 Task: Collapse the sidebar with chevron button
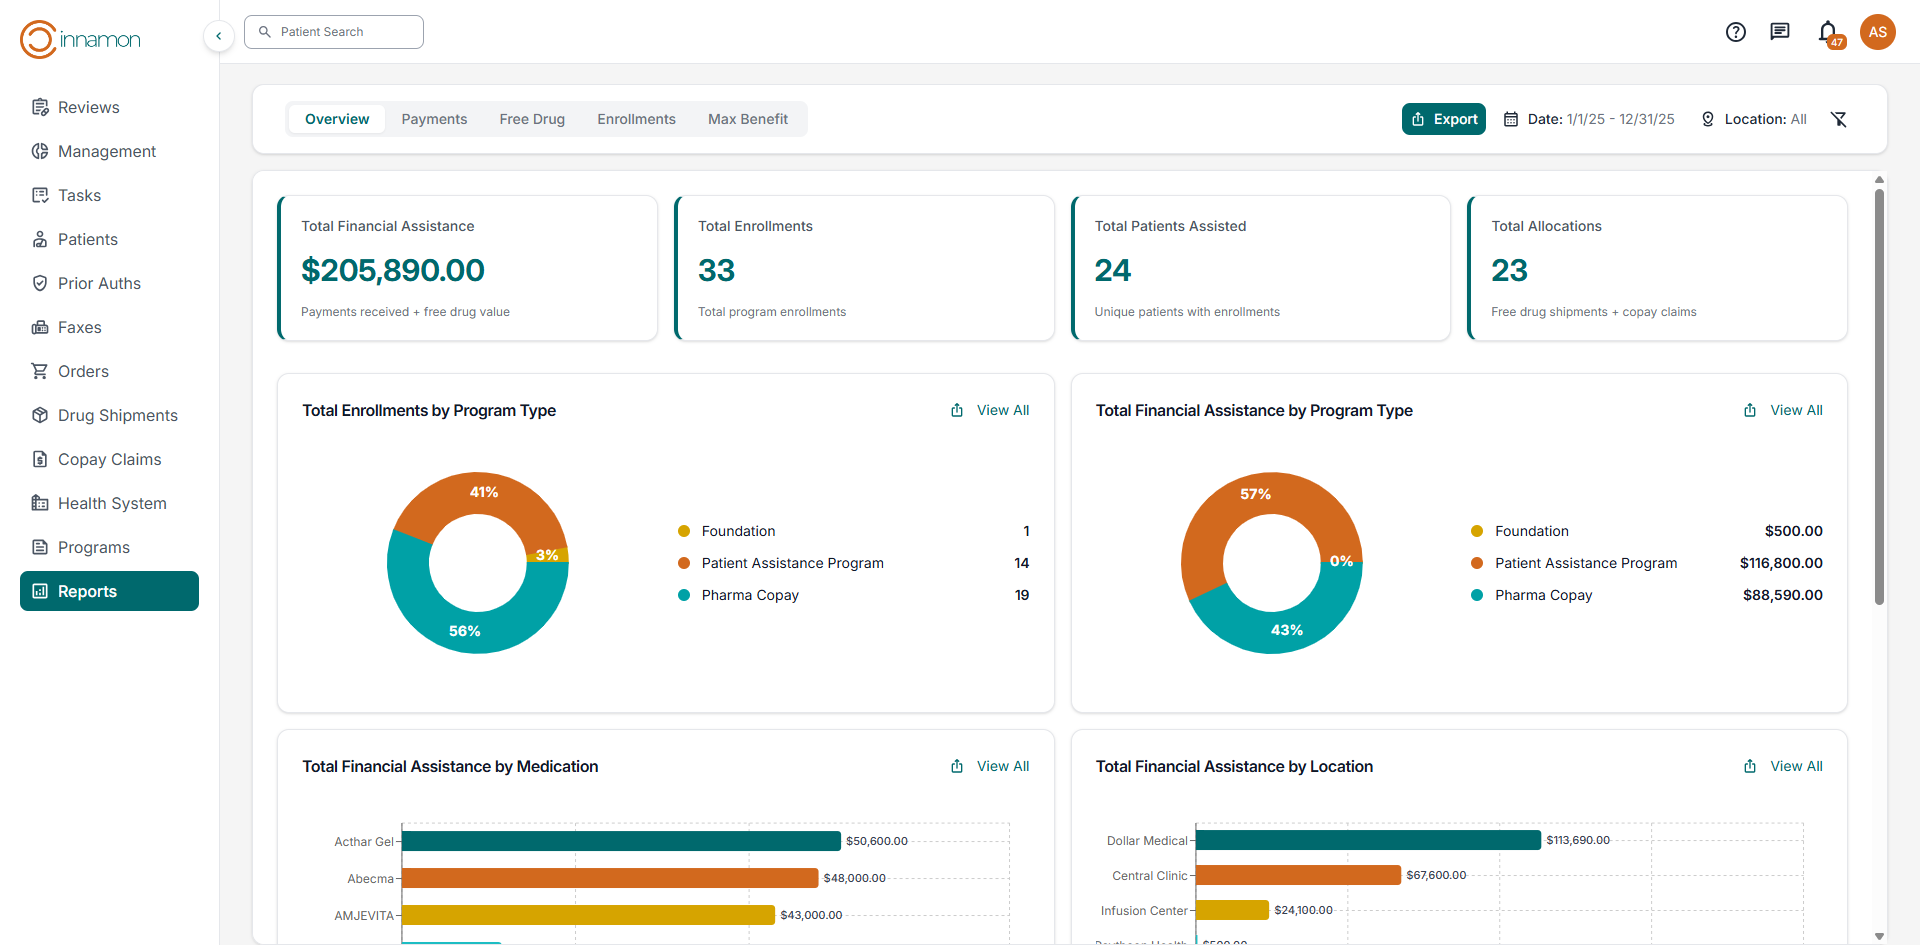(219, 36)
